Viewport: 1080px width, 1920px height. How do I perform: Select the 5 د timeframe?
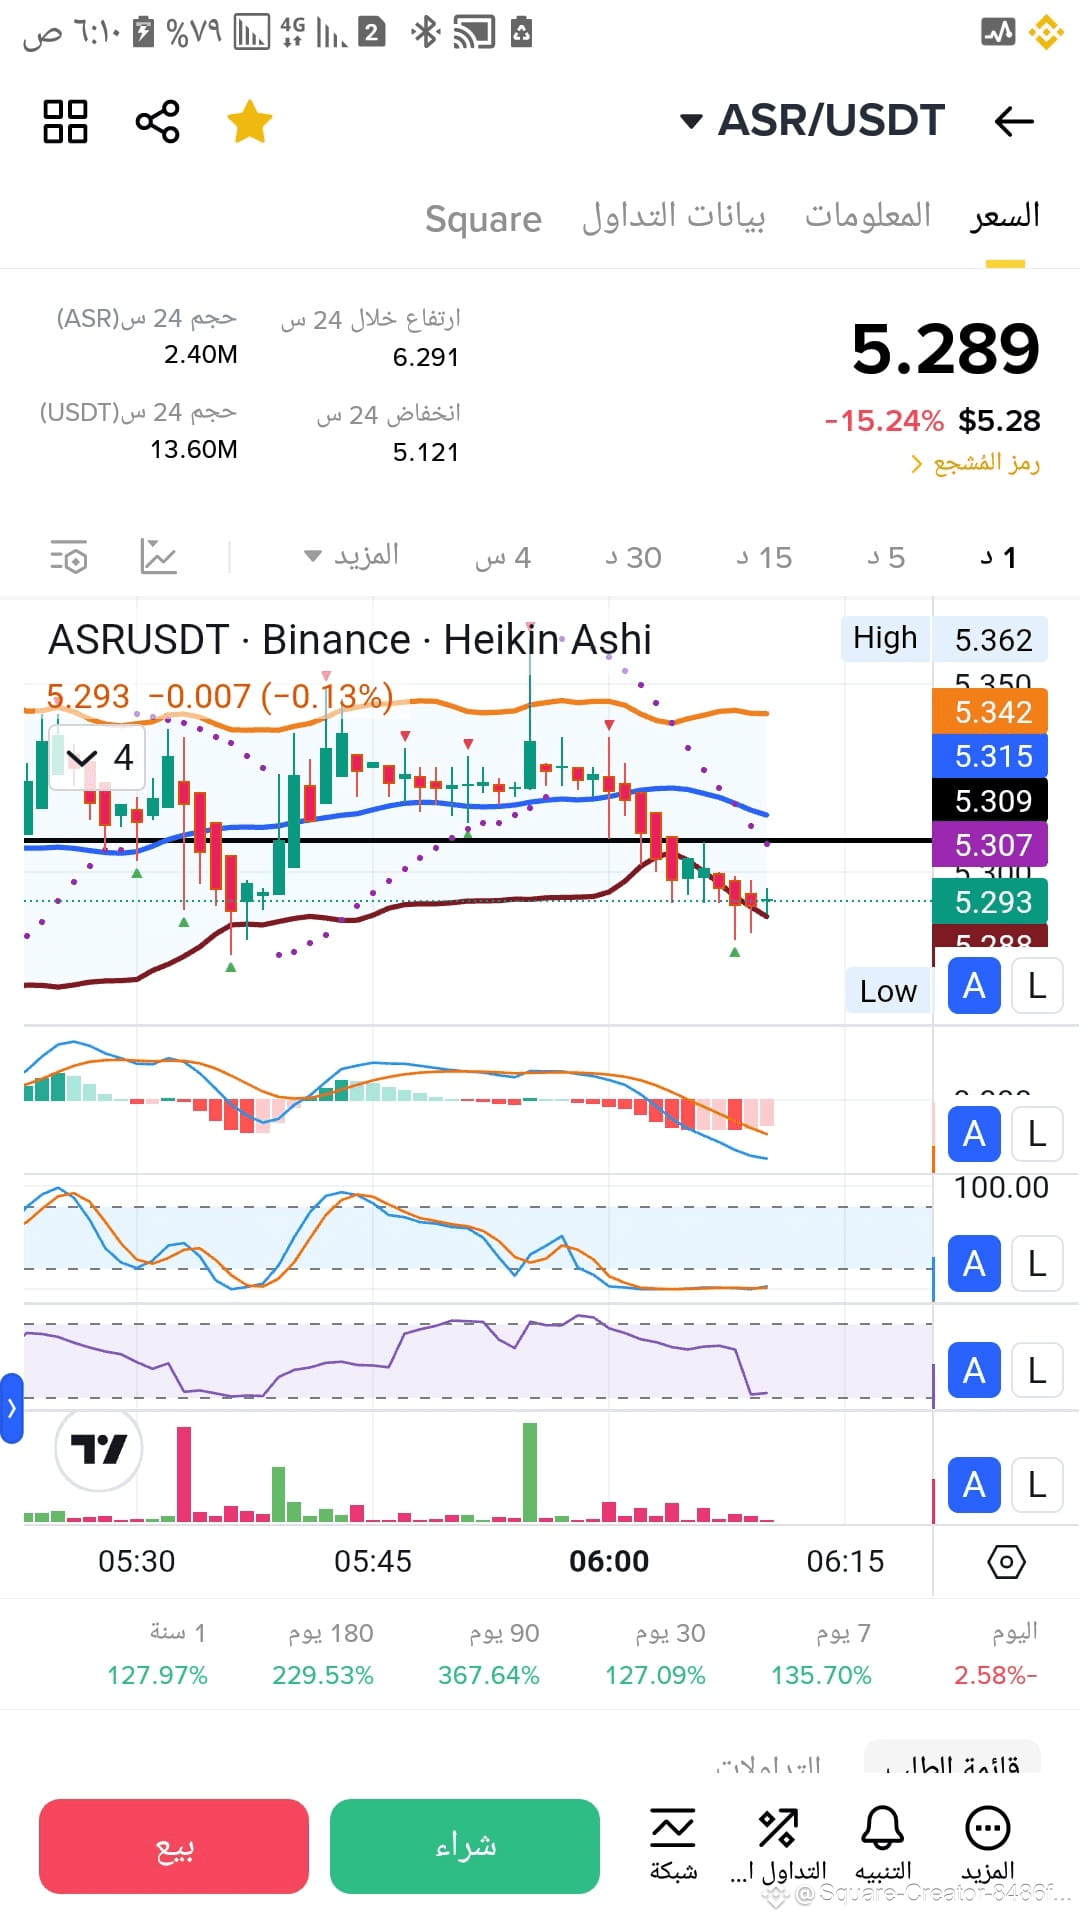(886, 557)
